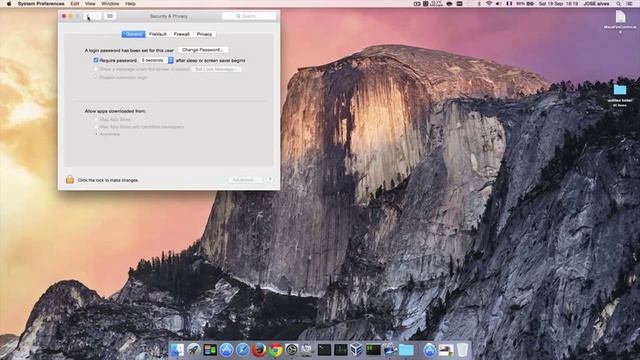The image size is (640, 360).
Task: Open the light-blue folder in the dock
Action: tap(406, 350)
